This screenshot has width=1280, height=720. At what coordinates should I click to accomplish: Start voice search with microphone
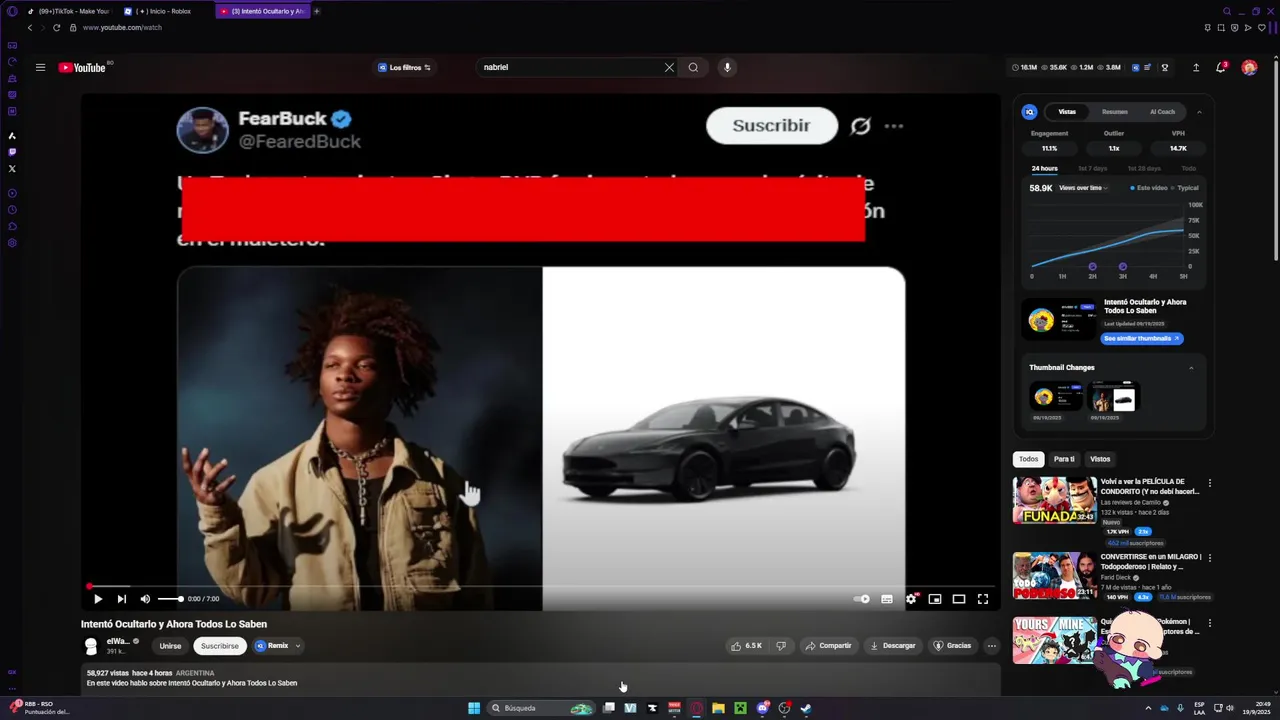(x=727, y=67)
